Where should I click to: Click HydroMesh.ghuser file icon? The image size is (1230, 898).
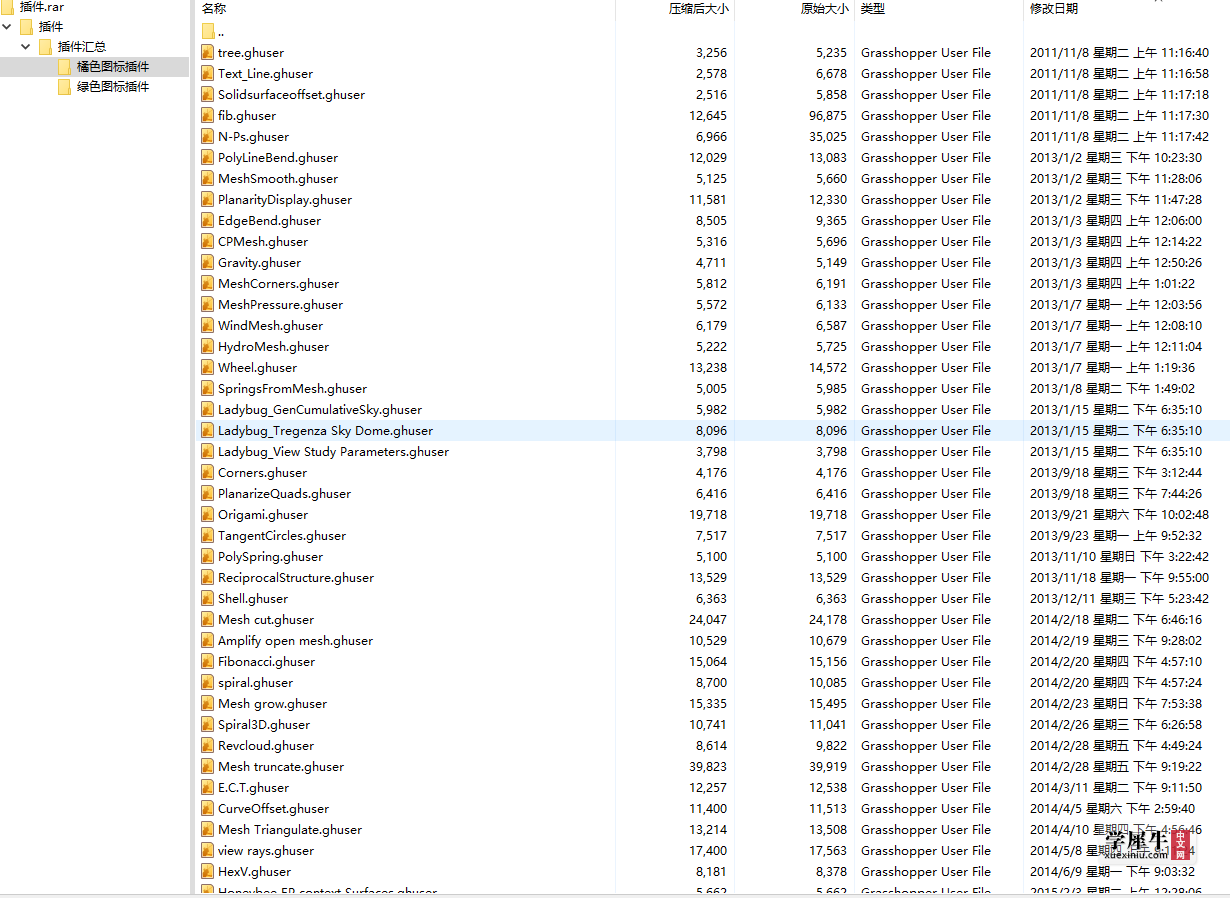coord(208,346)
